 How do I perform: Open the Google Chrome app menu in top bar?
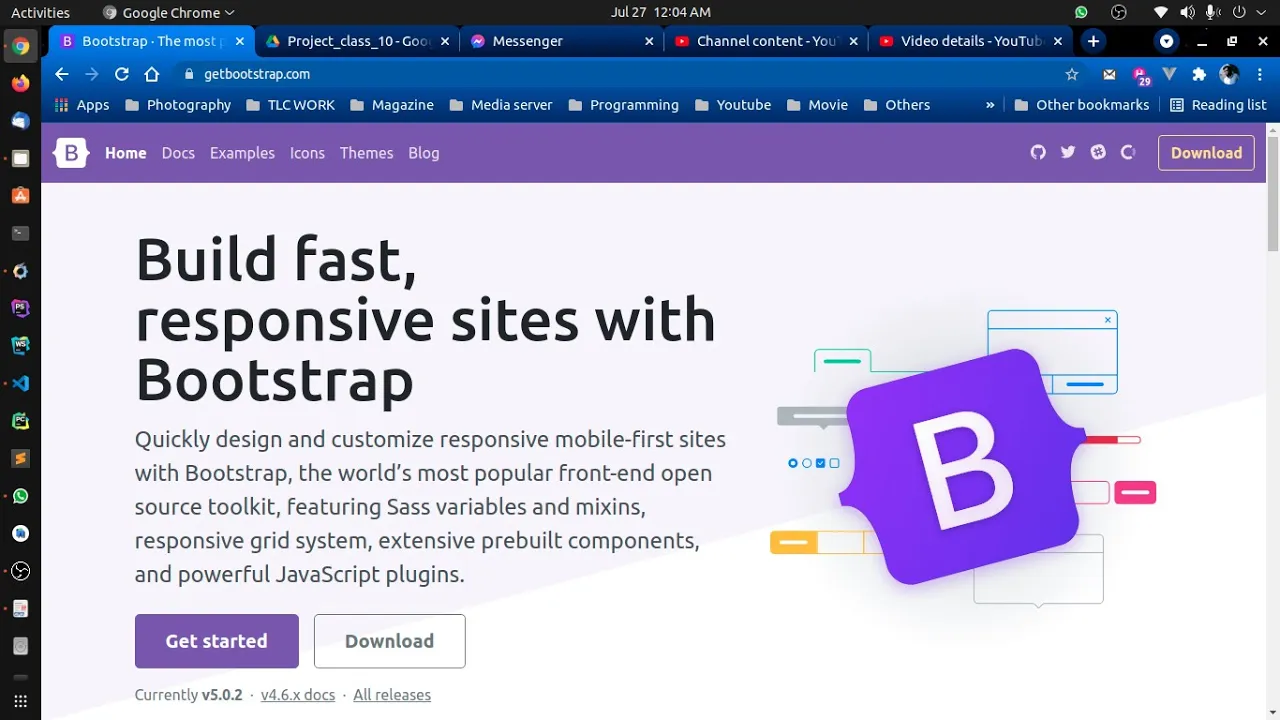(x=168, y=12)
